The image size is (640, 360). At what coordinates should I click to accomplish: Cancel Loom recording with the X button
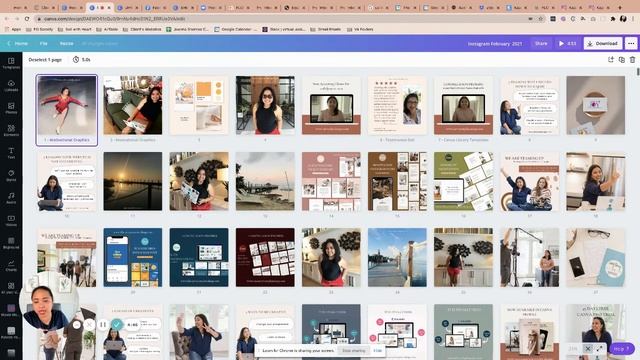click(x=89, y=325)
